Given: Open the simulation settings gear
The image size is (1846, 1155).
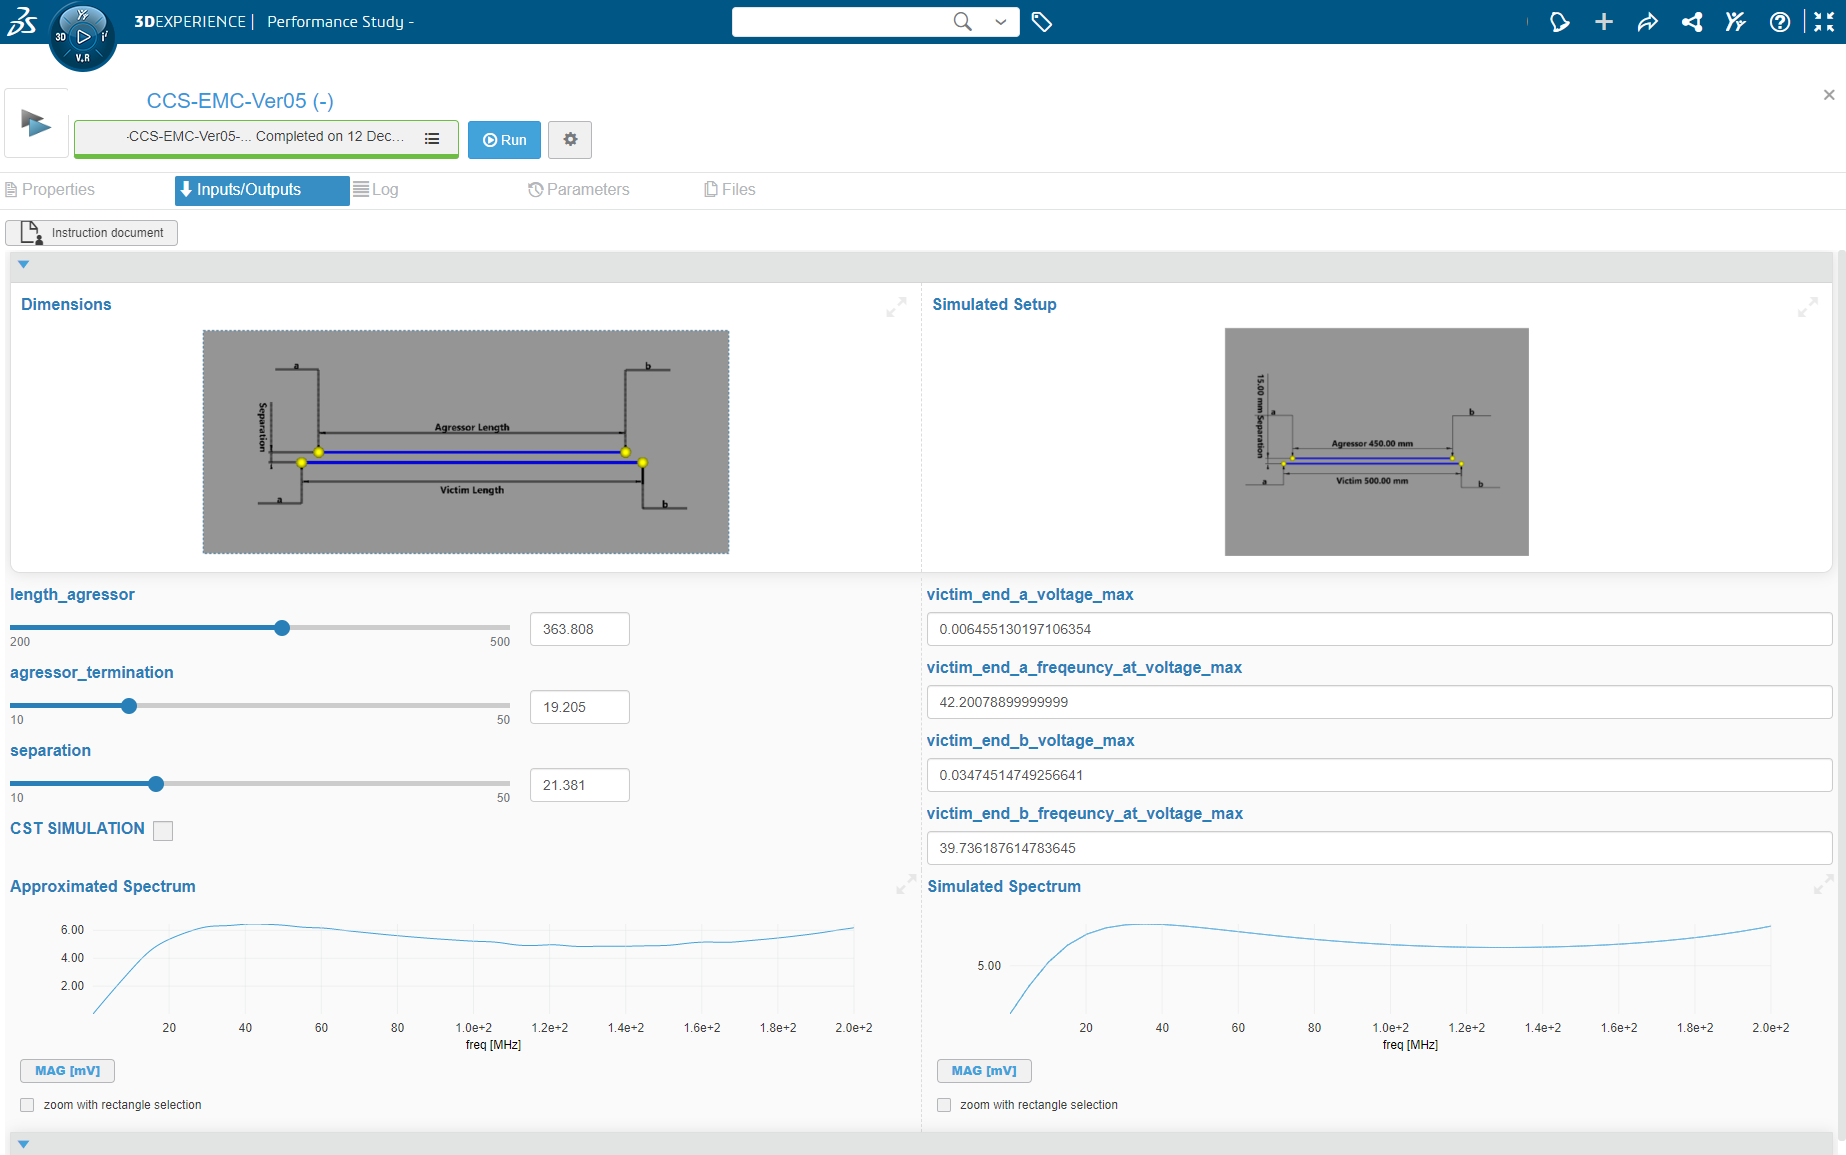Looking at the screenshot, I should (570, 140).
